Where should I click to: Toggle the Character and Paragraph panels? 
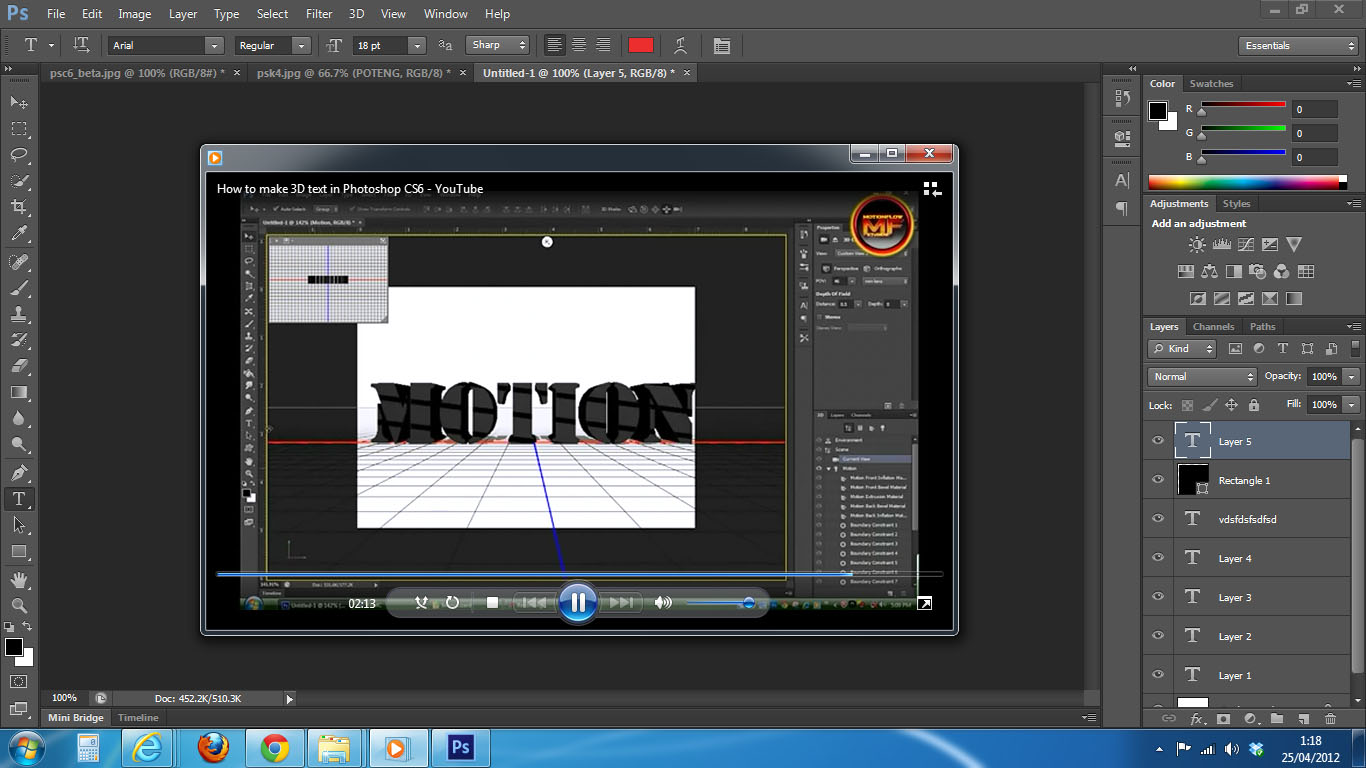click(722, 45)
